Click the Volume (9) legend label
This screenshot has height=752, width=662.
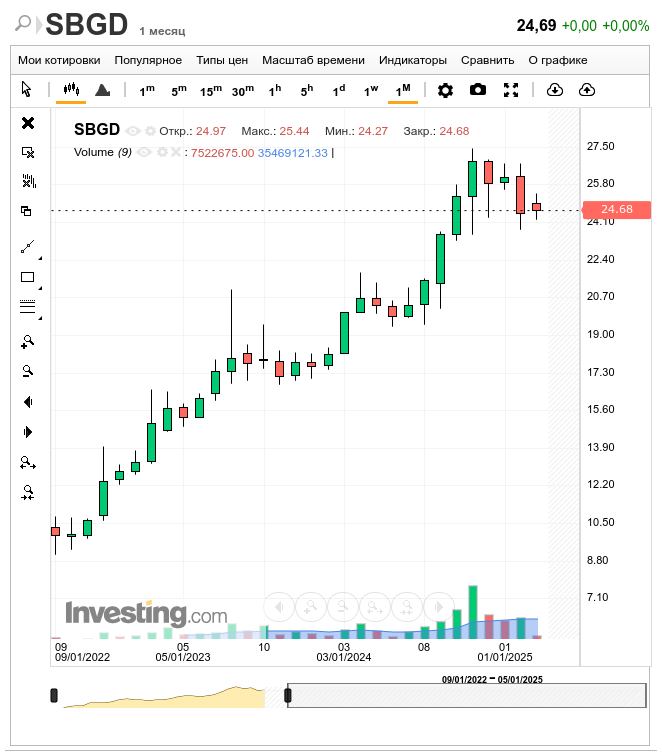(103, 153)
